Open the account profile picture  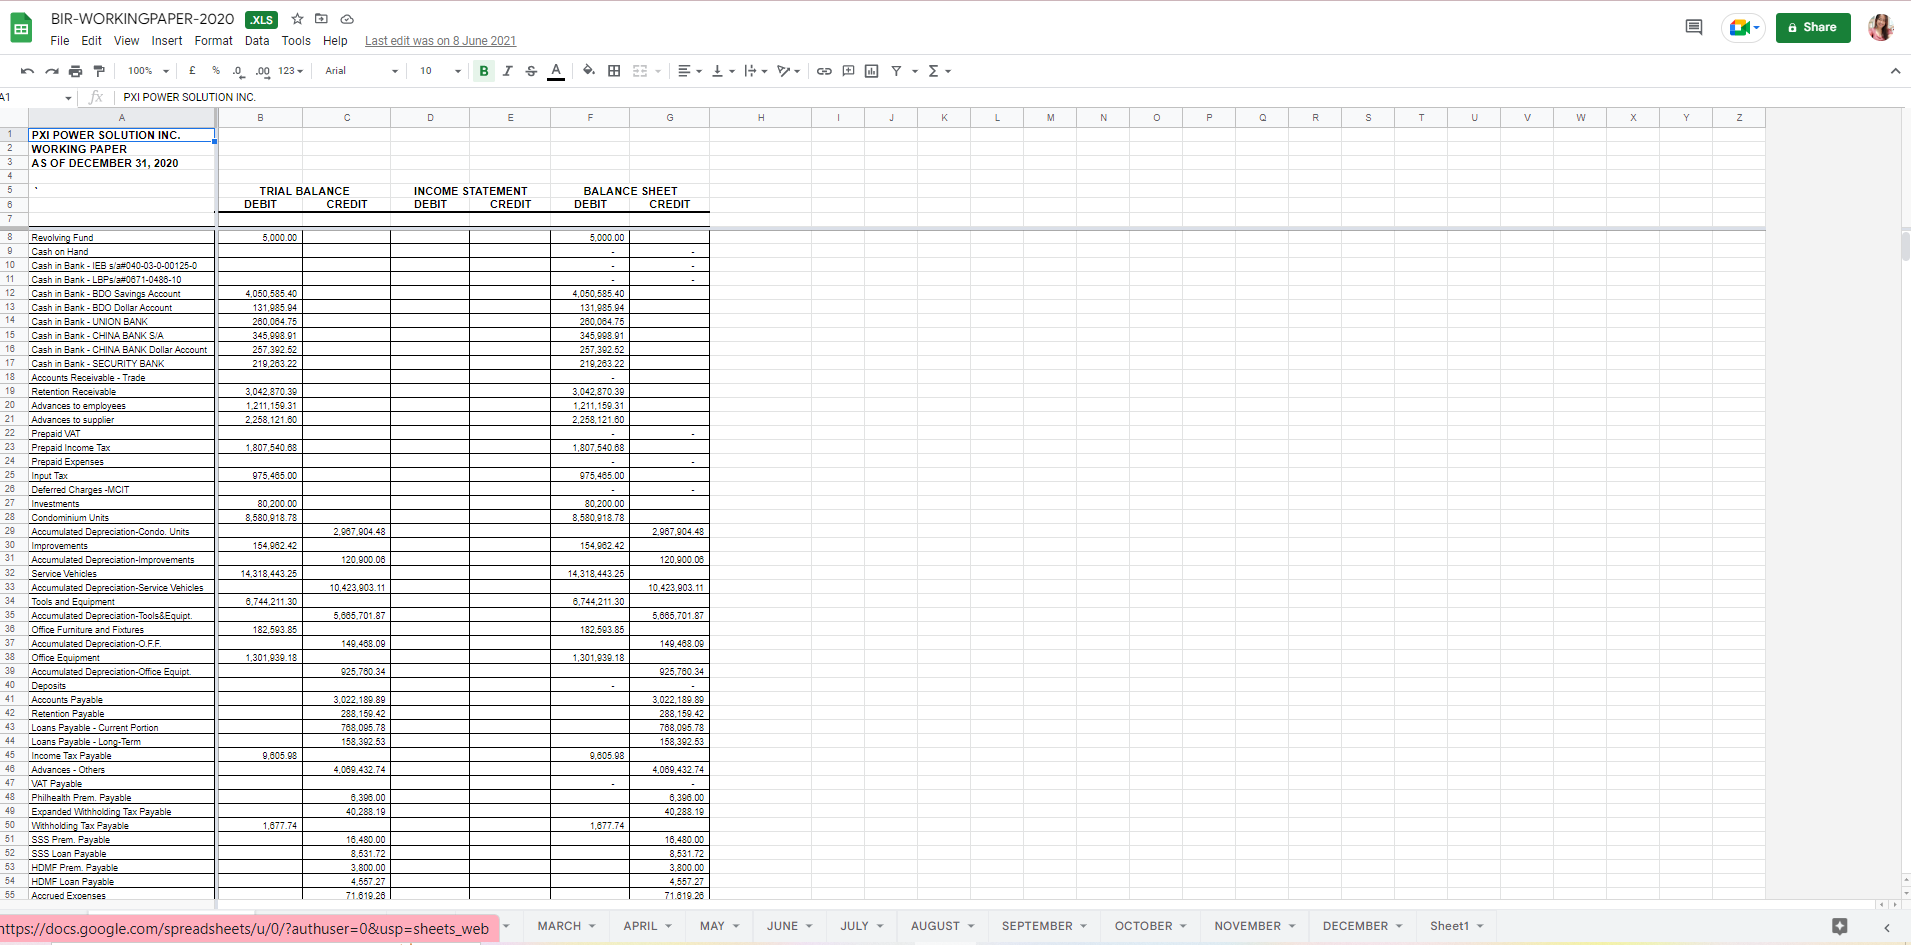tap(1881, 27)
